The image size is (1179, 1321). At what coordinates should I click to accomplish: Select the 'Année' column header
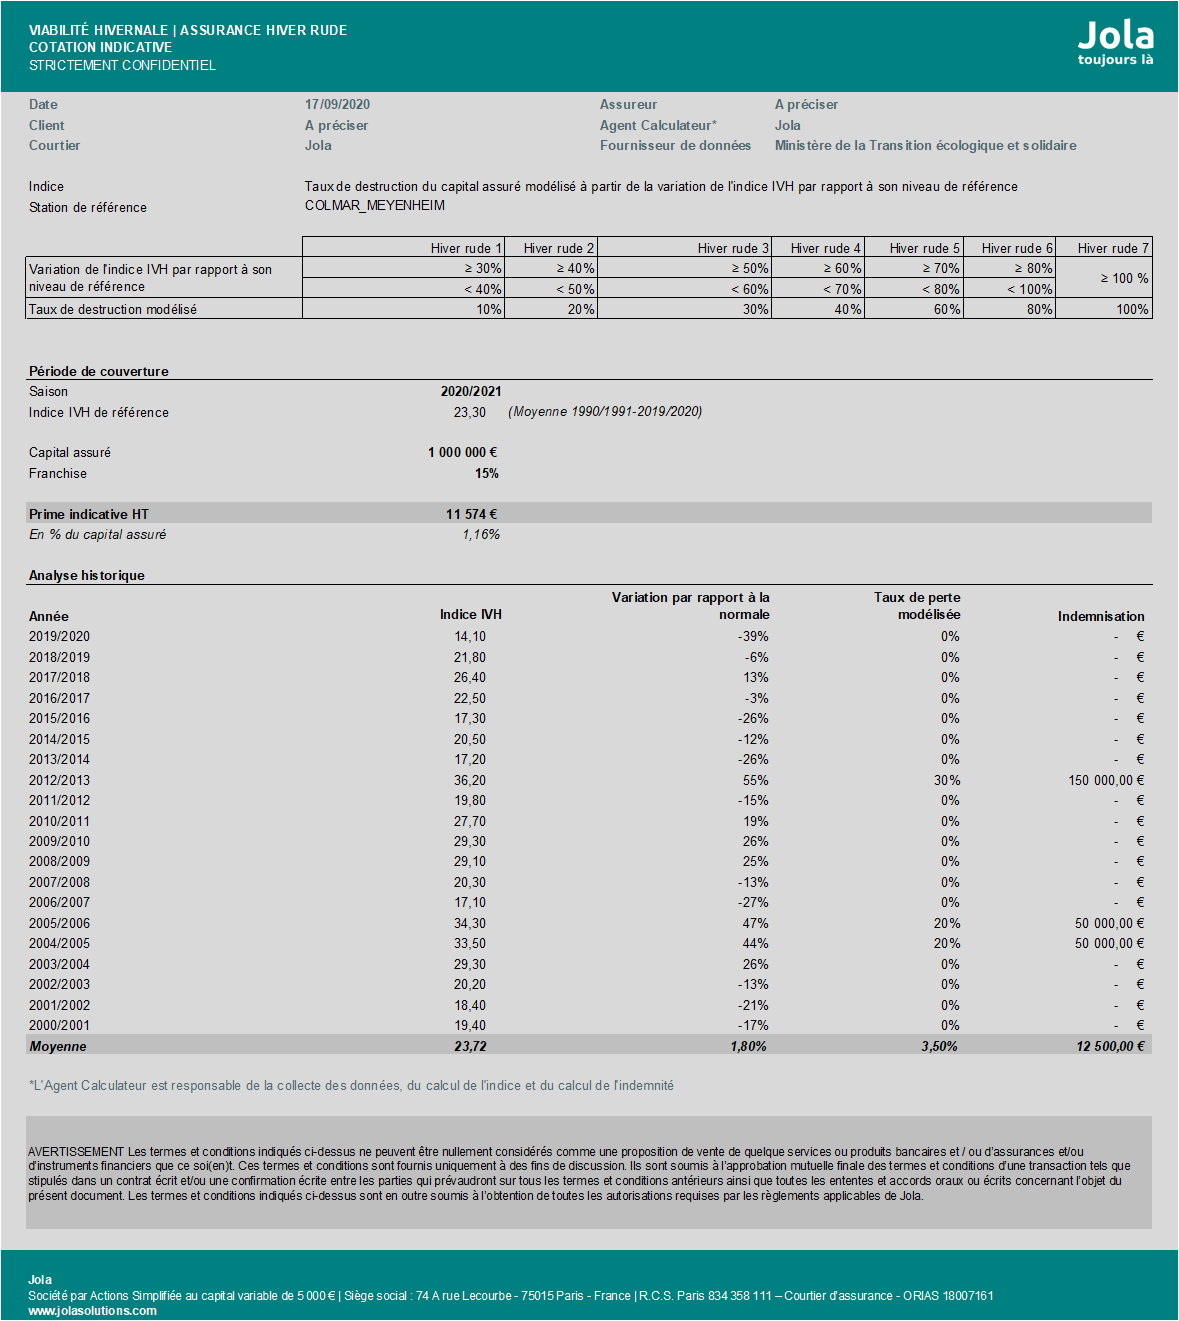click(49, 616)
